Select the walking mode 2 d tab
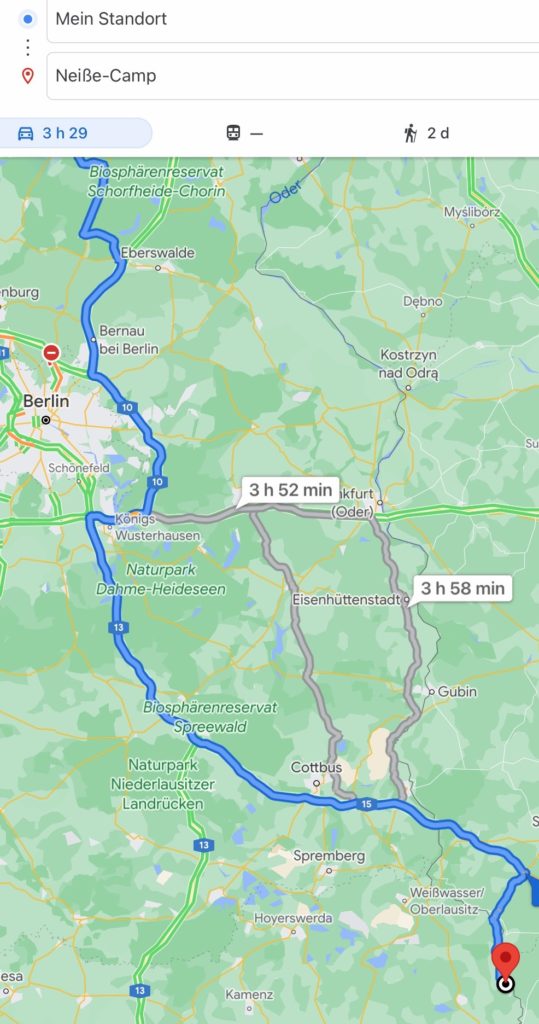Viewport: 539px width, 1024px height. click(x=427, y=133)
